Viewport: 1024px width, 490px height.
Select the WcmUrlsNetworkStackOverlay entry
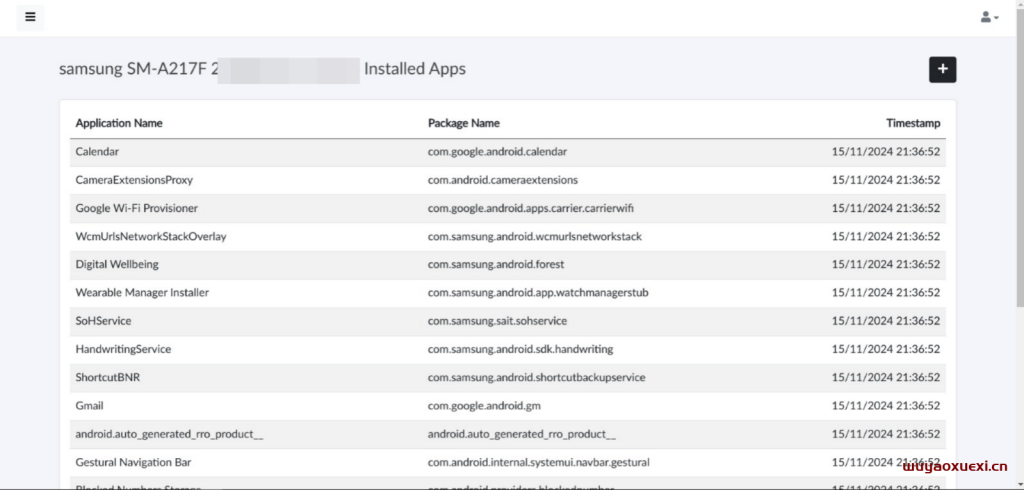click(151, 237)
